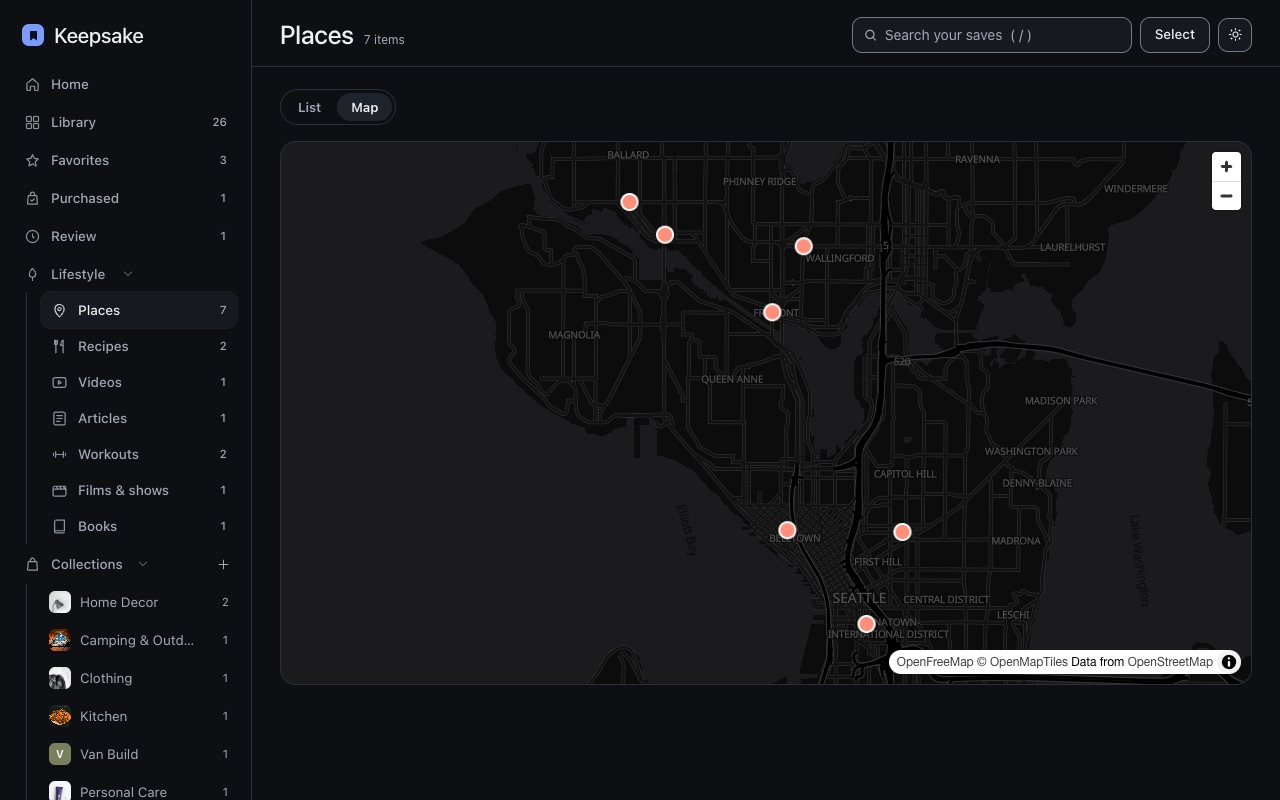Toggle light/dark theme sun button

(1235, 35)
